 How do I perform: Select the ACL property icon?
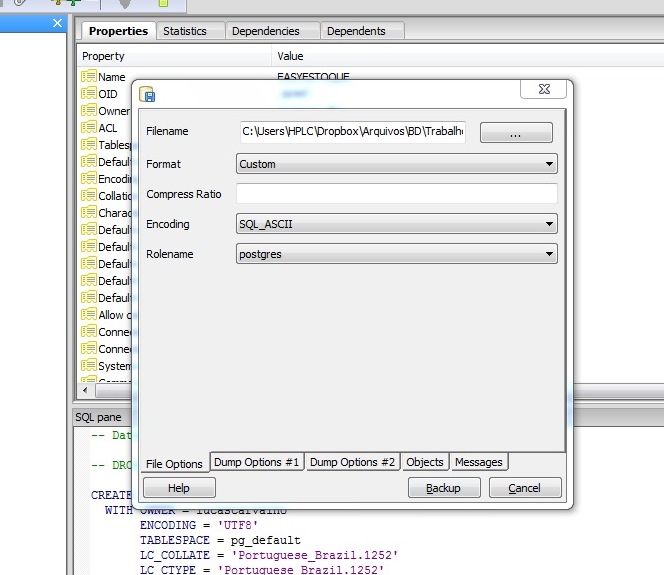(x=88, y=128)
